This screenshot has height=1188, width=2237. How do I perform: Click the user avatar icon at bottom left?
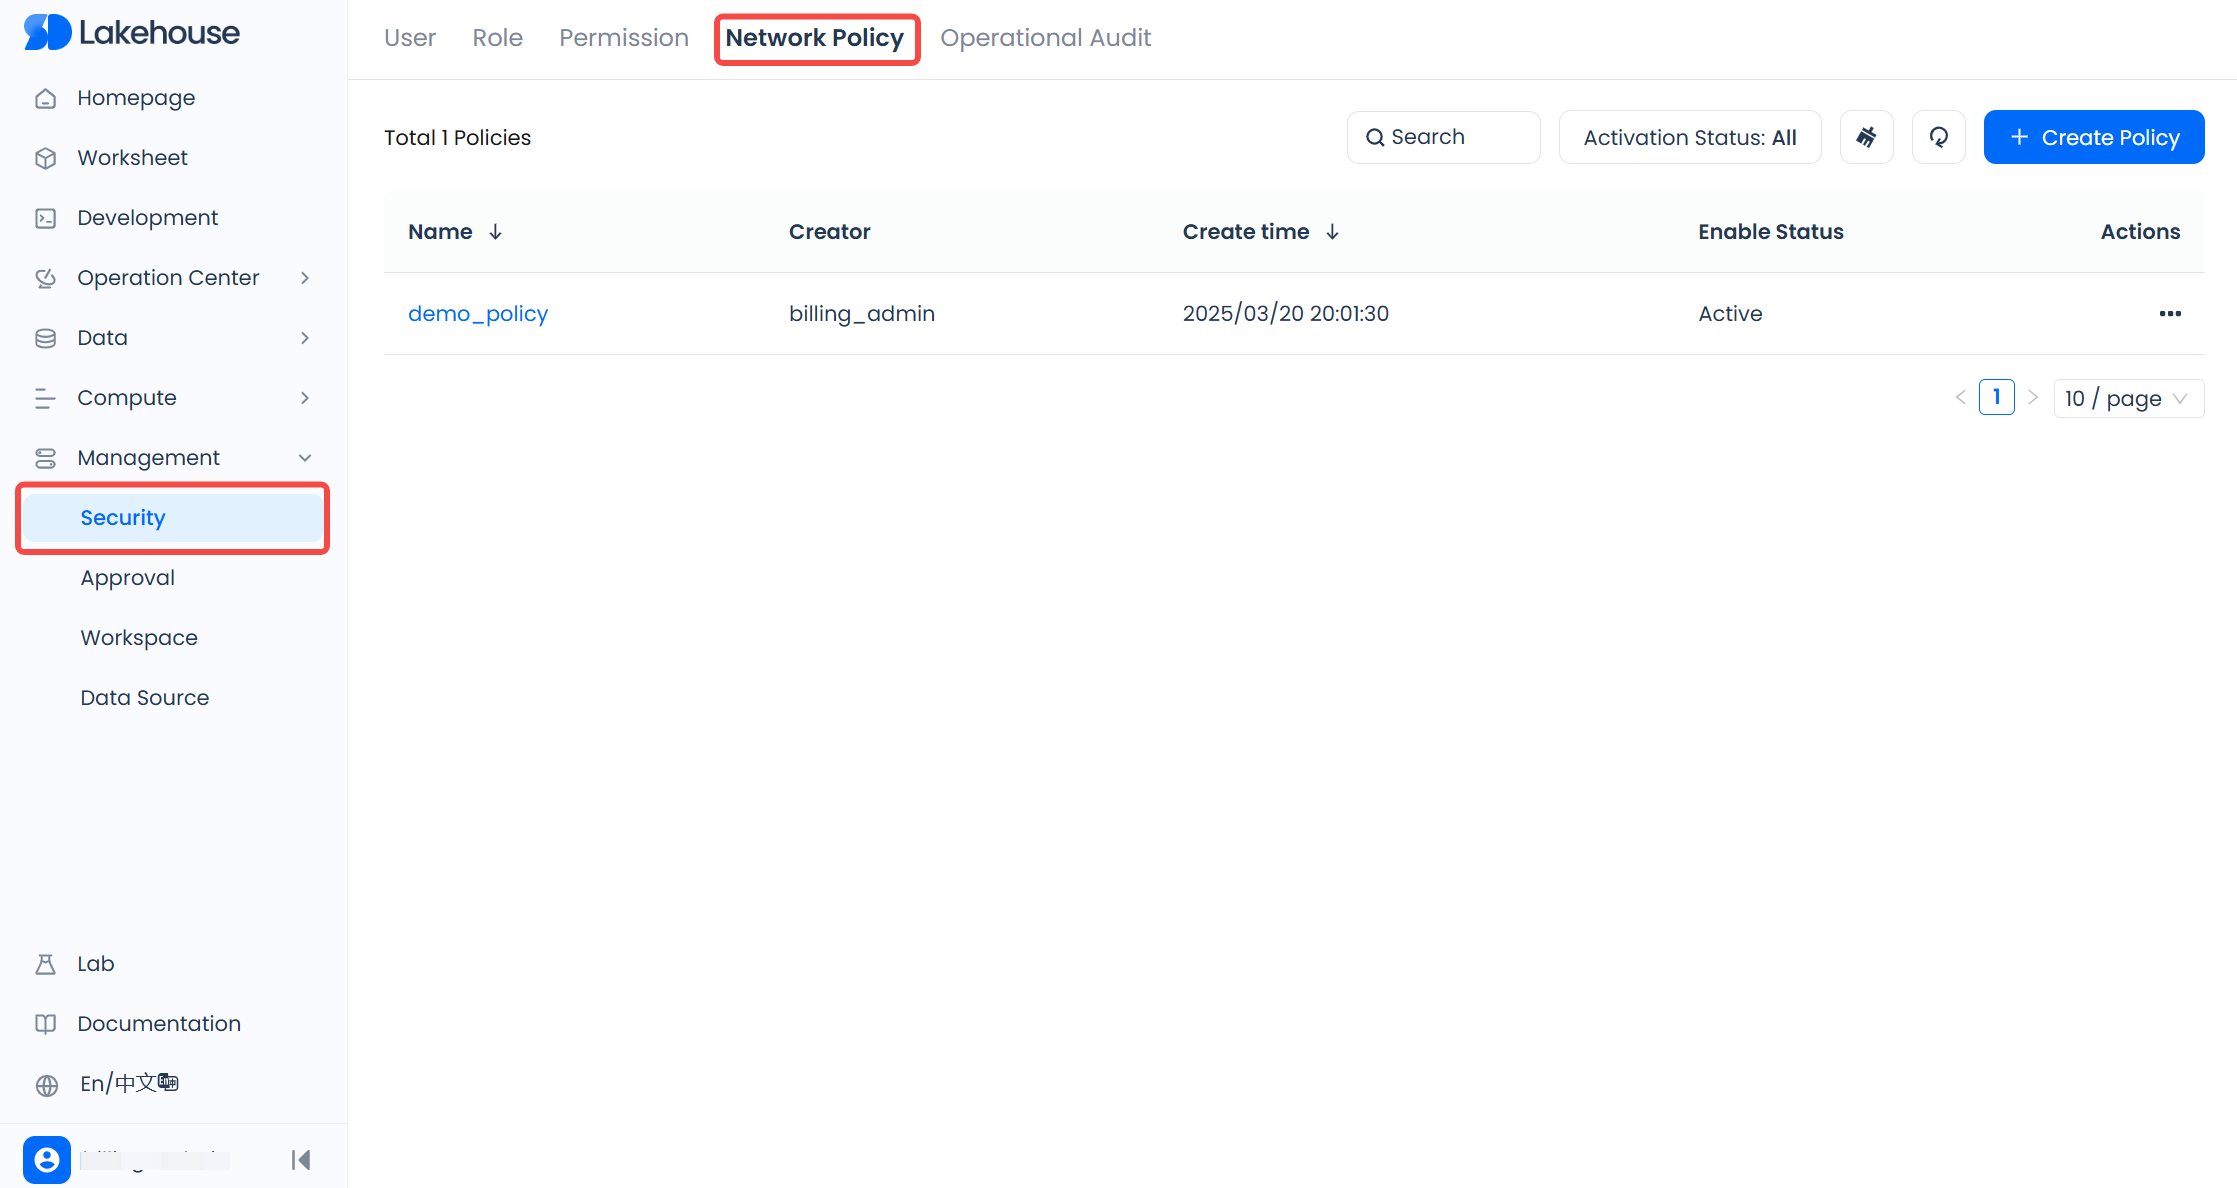(x=47, y=1159)
